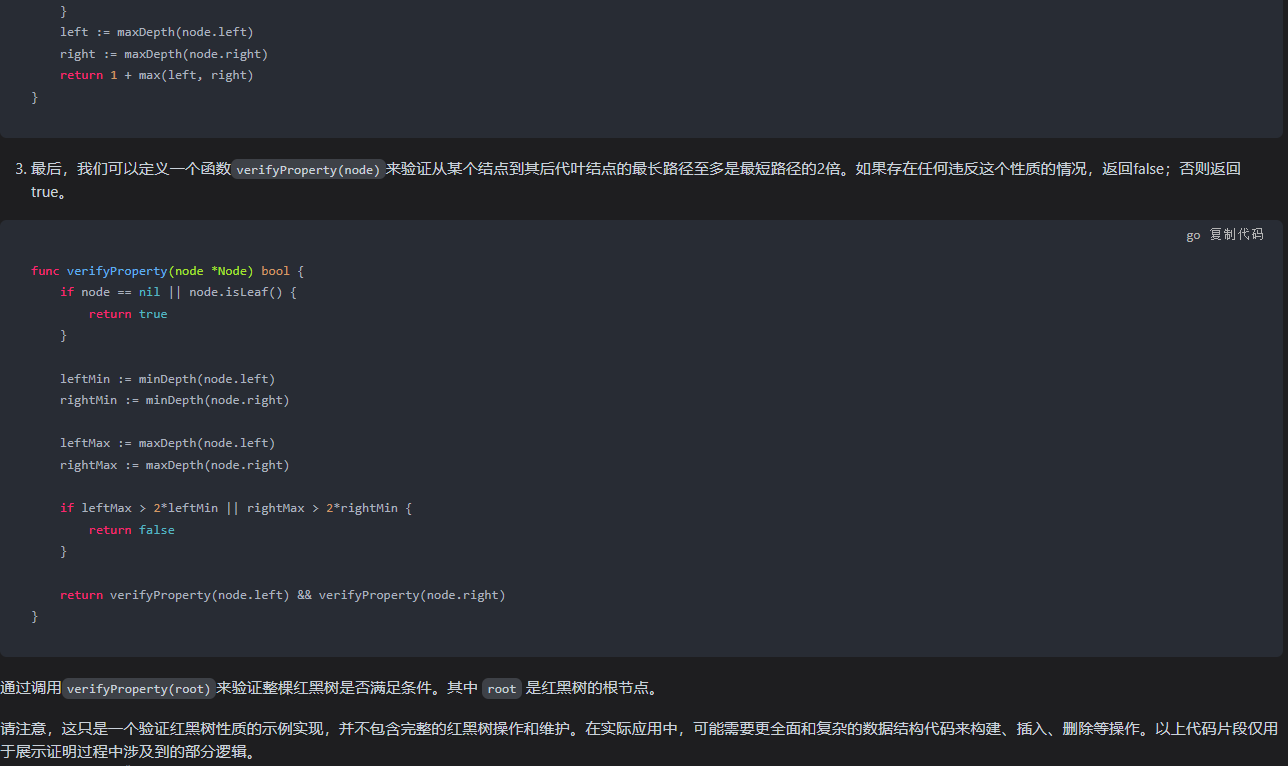
Task: Click the inline code root
Action: pos(502,689)
